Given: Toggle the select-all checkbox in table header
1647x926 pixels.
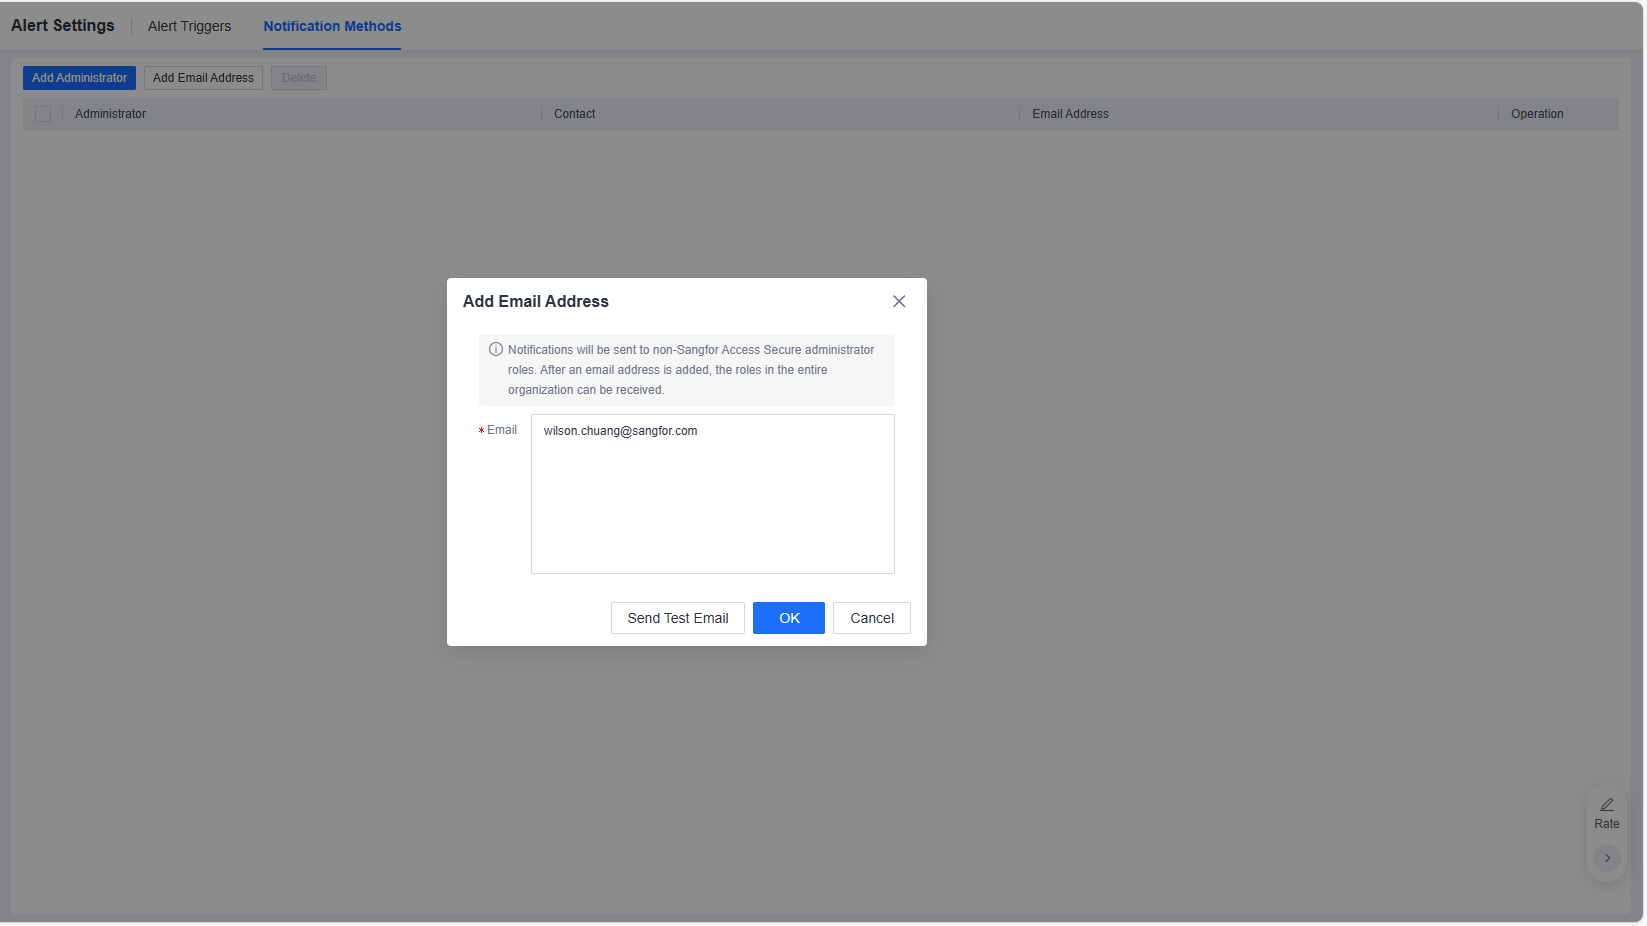Looking at the screenshot, I should [43, 114].
